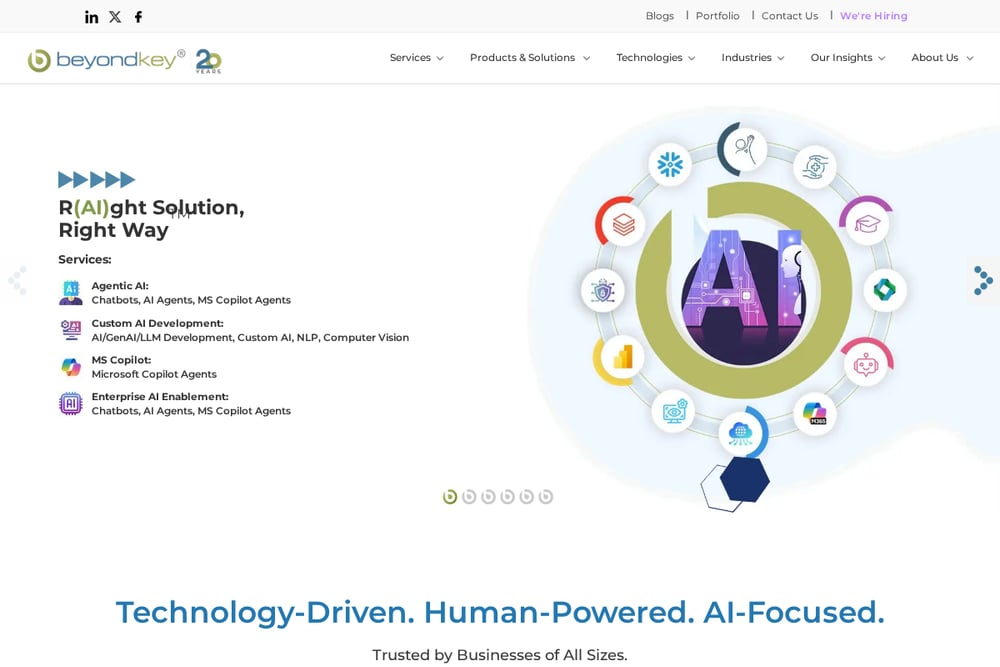Click the Trusted by Businesses of All Sizes text
This screenshot has width=1000, height=667.
500,655
